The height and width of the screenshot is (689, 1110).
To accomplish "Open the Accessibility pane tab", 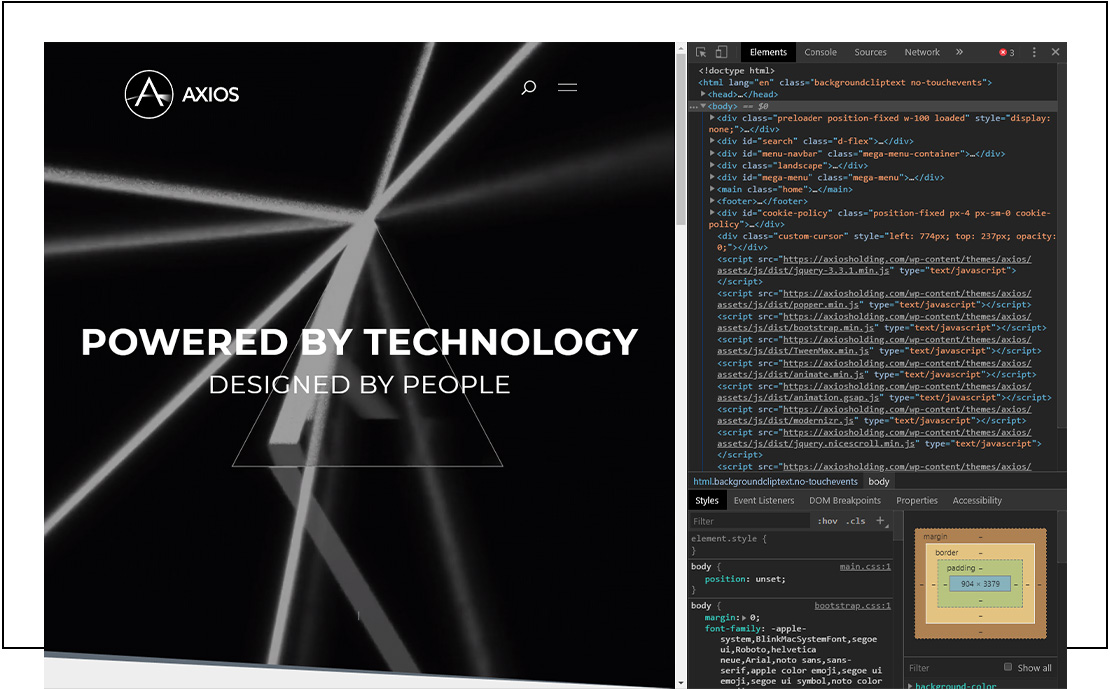I will coord(977,501).
